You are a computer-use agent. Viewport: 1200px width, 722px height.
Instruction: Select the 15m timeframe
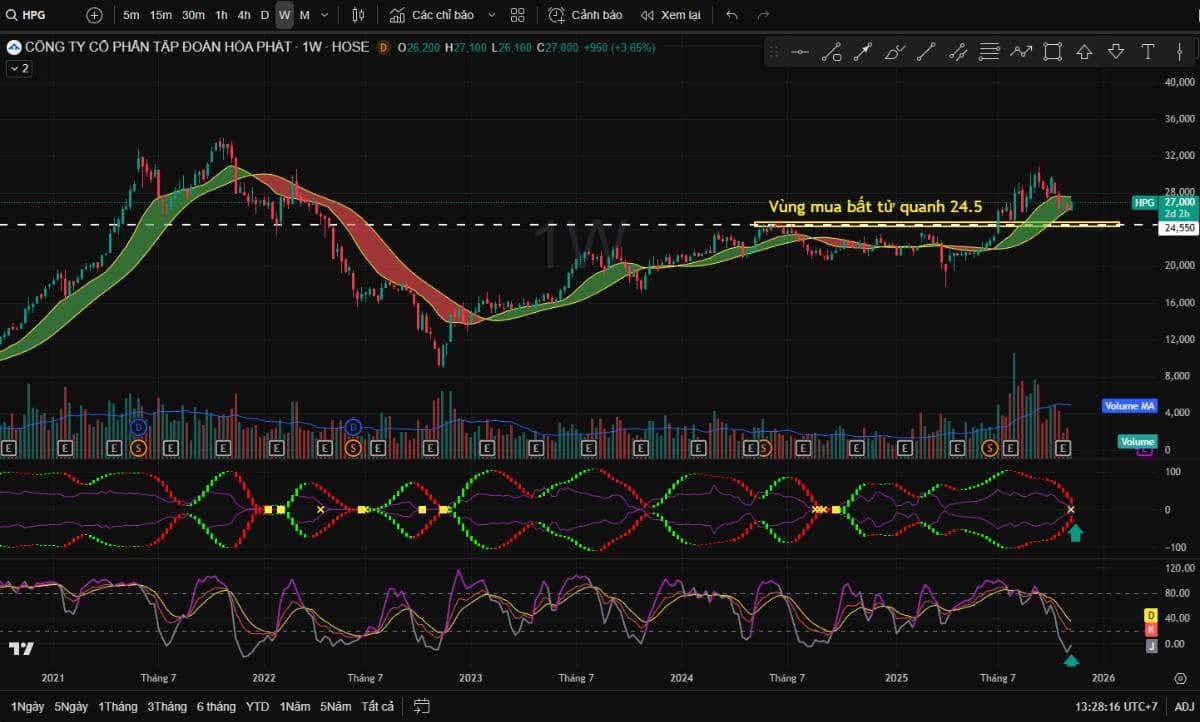point(160,15)
